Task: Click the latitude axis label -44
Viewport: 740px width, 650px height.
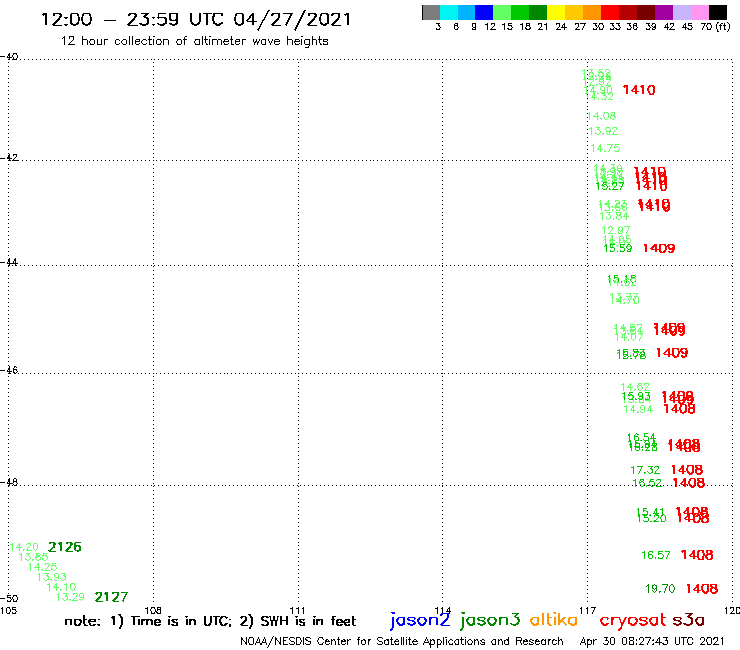Action: click(9, 262)
